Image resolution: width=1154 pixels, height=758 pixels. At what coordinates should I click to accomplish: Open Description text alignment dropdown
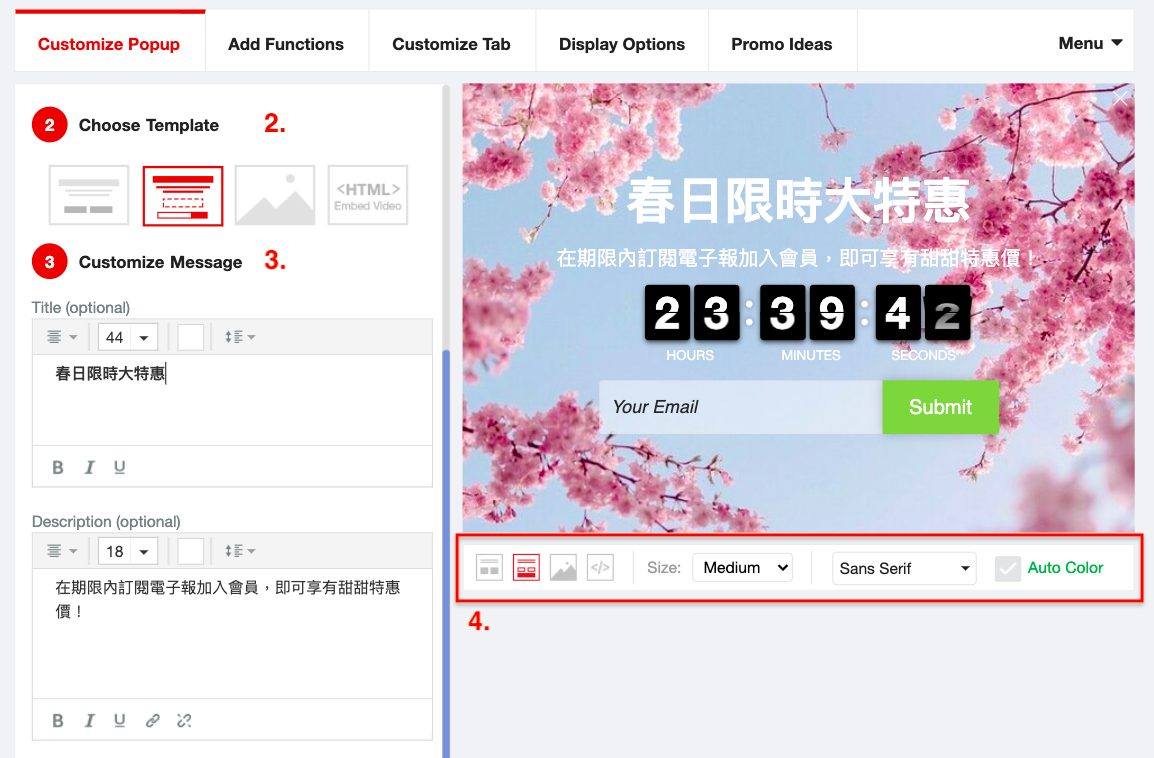pyautogui.click(x=62, y=551)
